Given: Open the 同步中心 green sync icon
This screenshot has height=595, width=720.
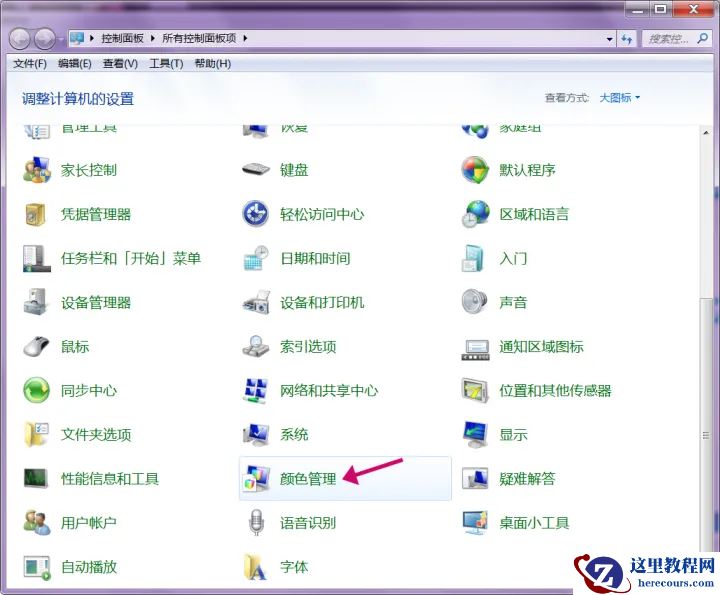Looking at the screenshot, I should [x=36, y=390].
